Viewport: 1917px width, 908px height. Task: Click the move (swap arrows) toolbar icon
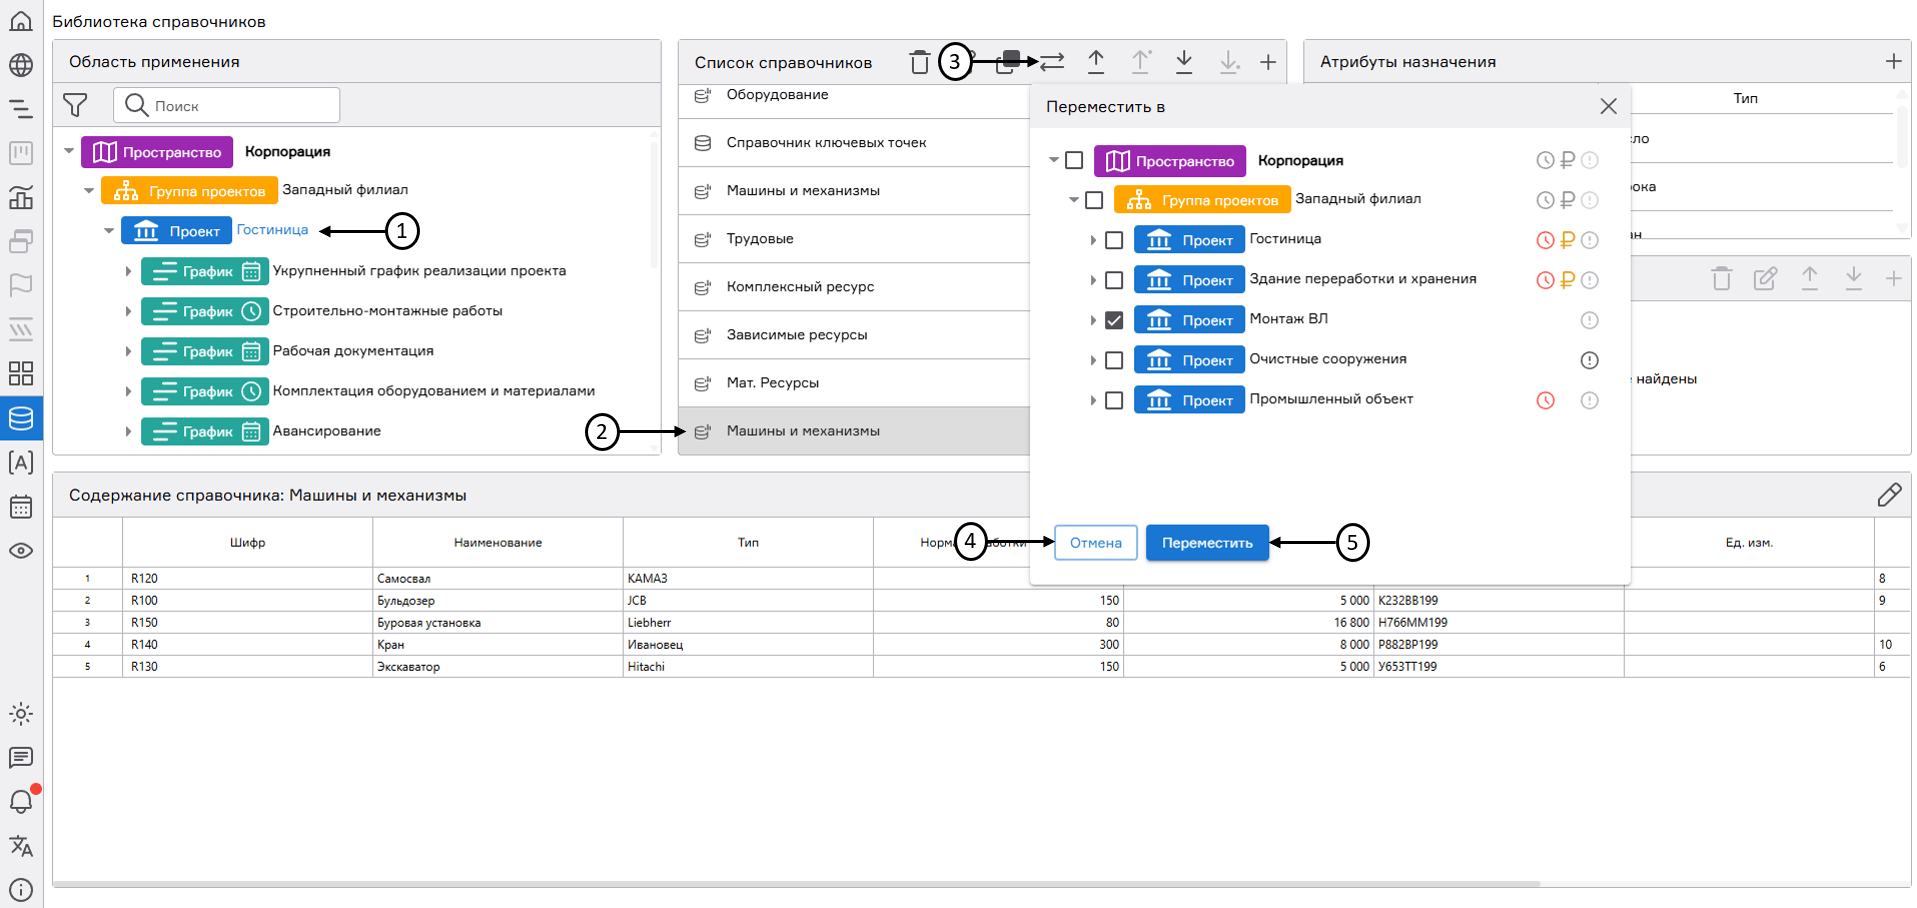pos(1052,62)
